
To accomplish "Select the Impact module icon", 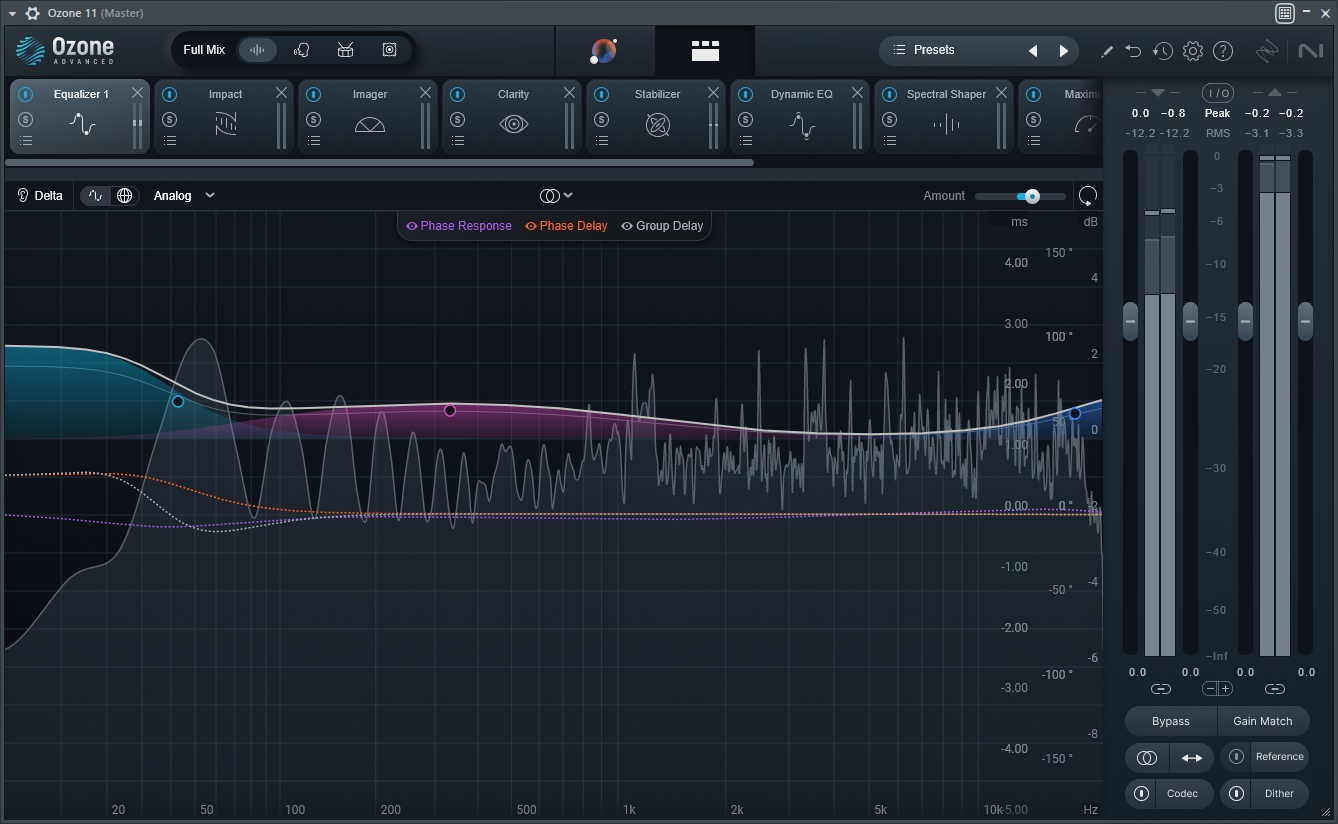I will pyautogui.click(x=226, y=125).
